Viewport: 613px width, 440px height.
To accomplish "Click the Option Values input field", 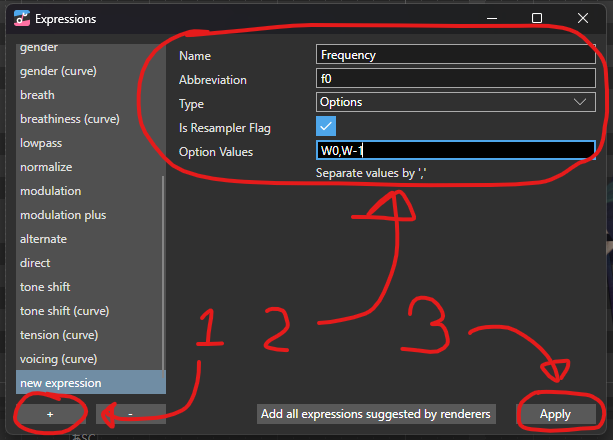I will click(455, 150).
